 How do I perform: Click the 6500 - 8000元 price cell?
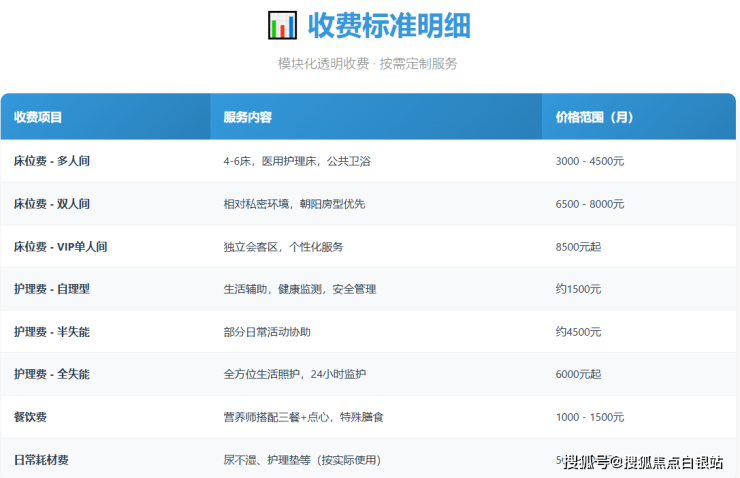590,204
